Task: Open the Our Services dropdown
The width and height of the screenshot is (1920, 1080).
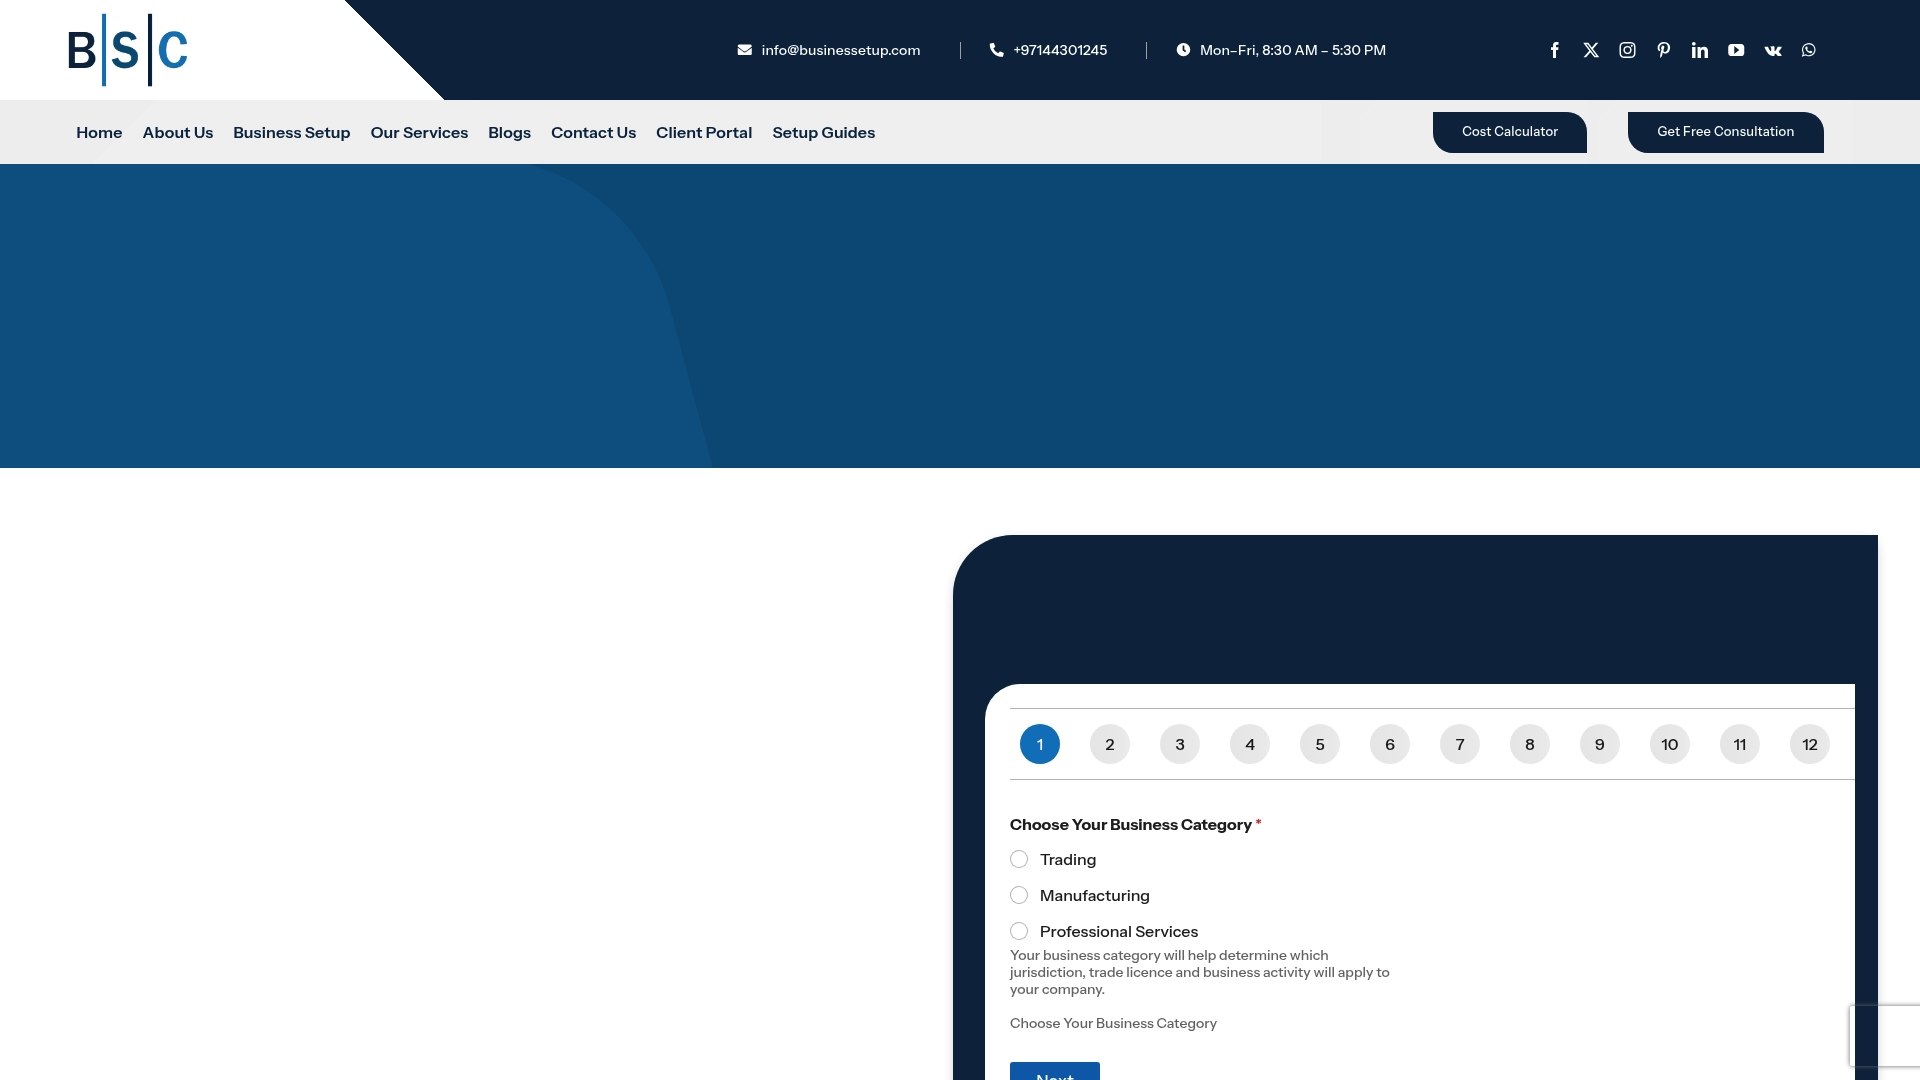Action: click(x=419, y=132)
